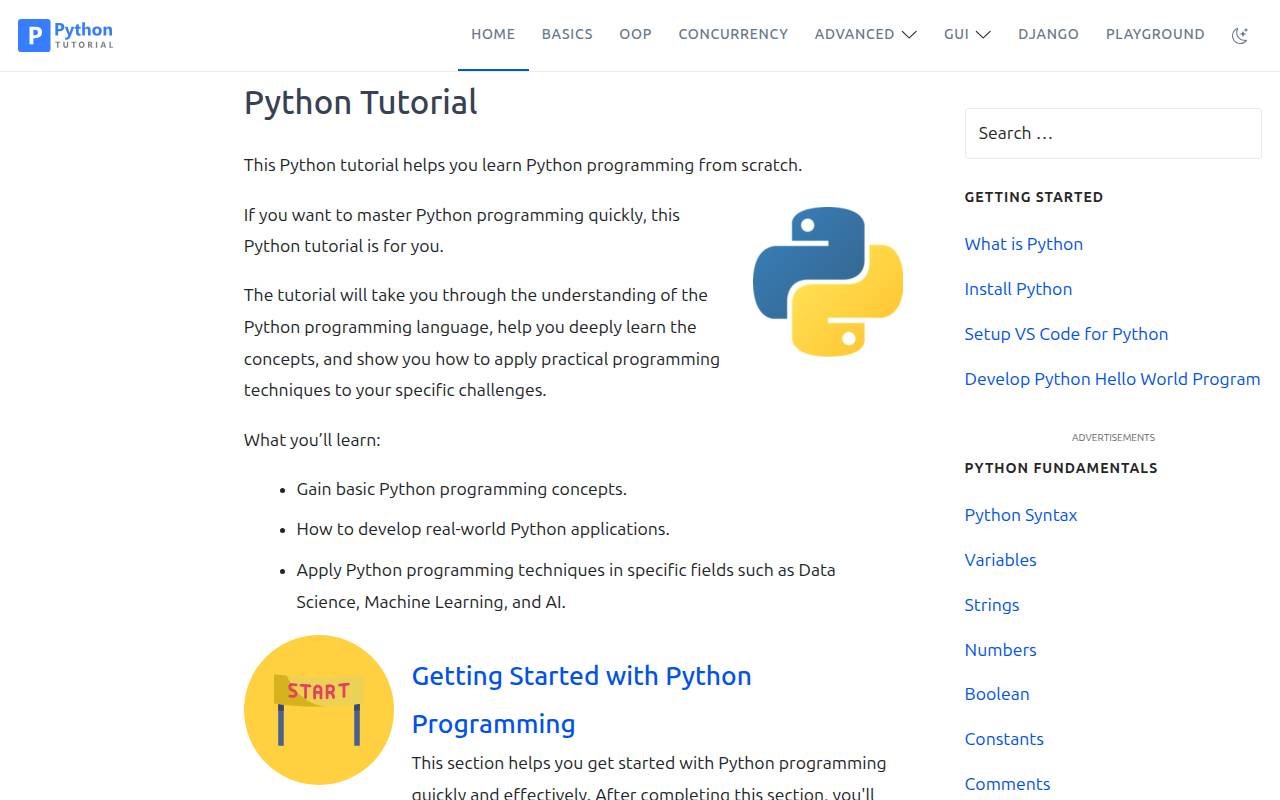Open the Playground menu item
The height and width of the screenshot is (800, 1280).
1155,34
